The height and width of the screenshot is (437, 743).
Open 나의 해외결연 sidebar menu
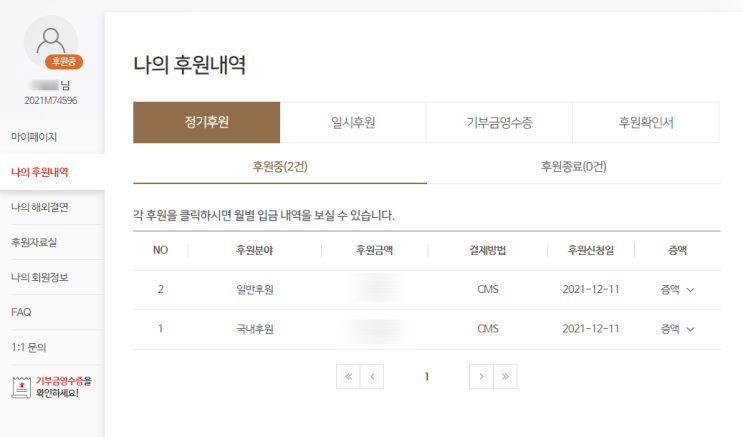[x=39, y=207]
